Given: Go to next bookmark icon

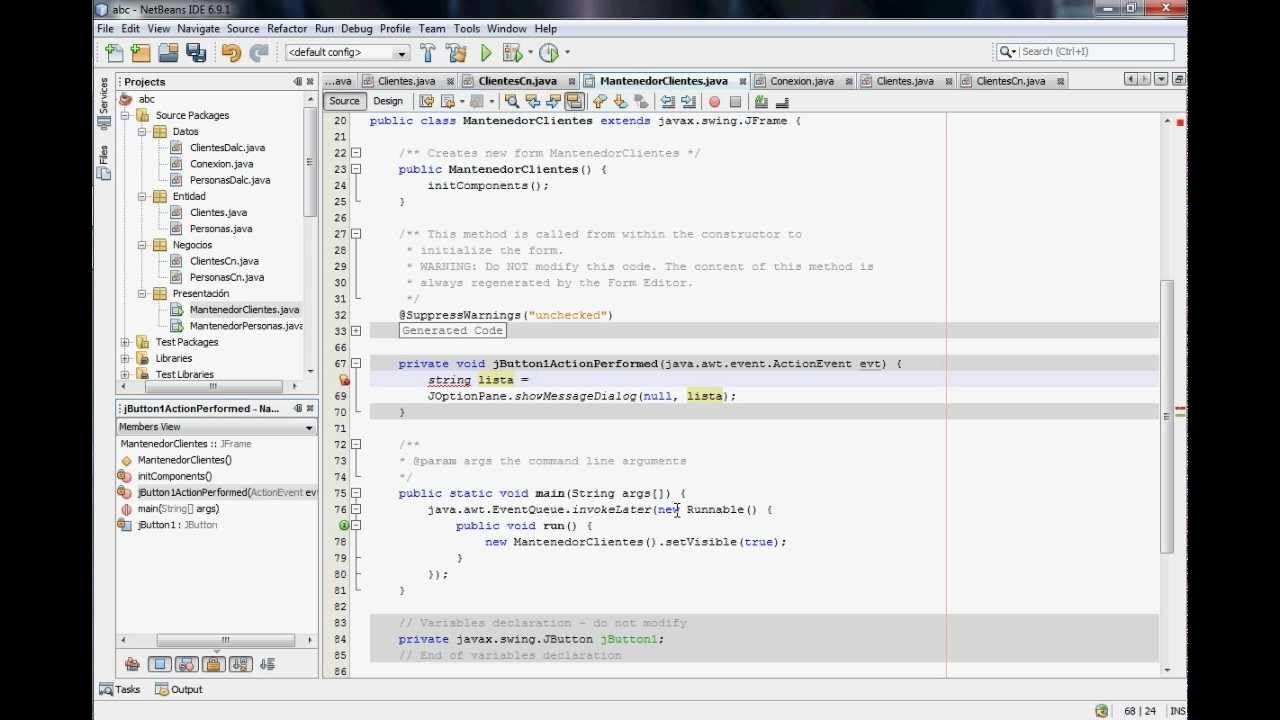Looking at the screenshot, I should click(x=620, y=101).
